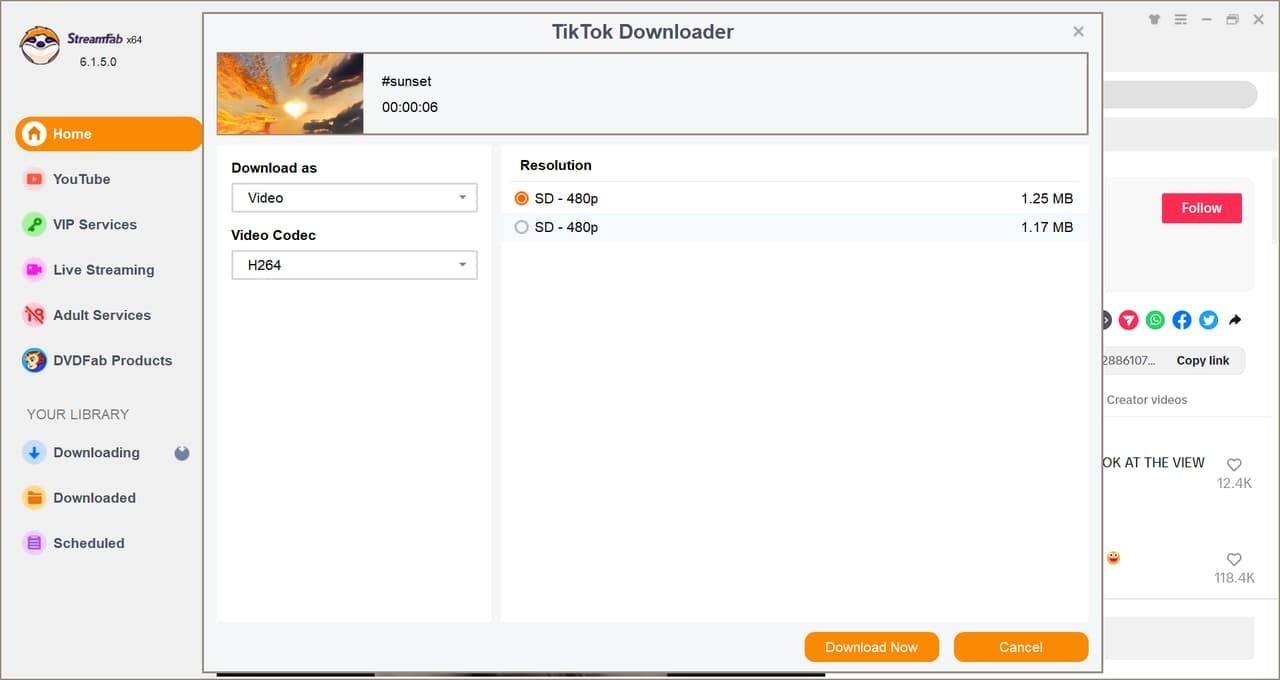The image size is (1280, 680).
Task: Like the comment with 118.4K hearts
Action: coord(1234,560)
